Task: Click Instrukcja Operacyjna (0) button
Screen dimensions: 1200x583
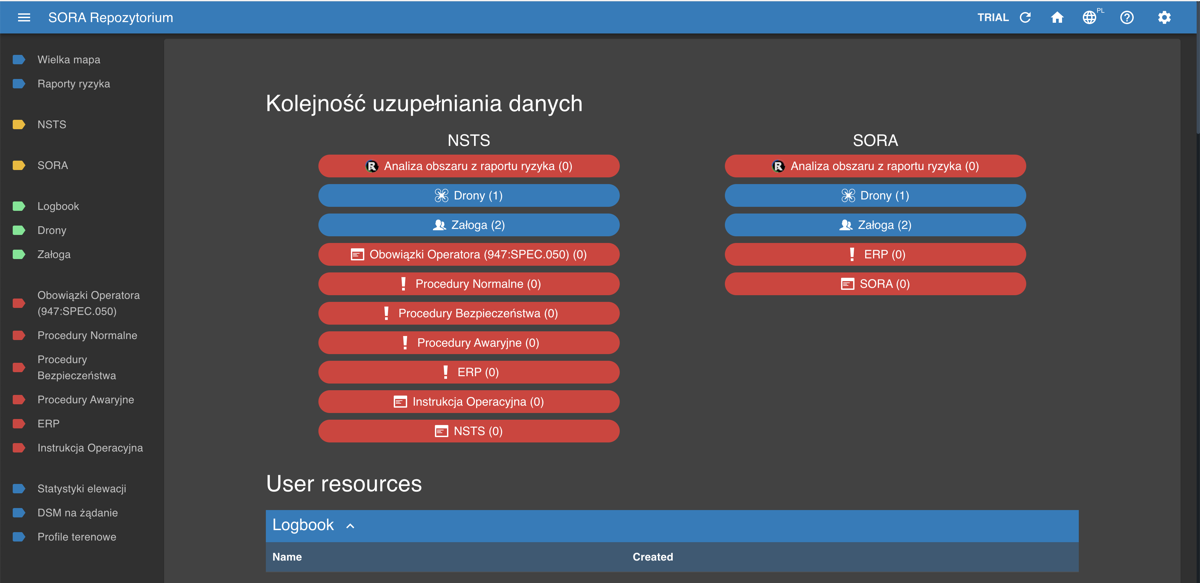Action: coord(469,402)
